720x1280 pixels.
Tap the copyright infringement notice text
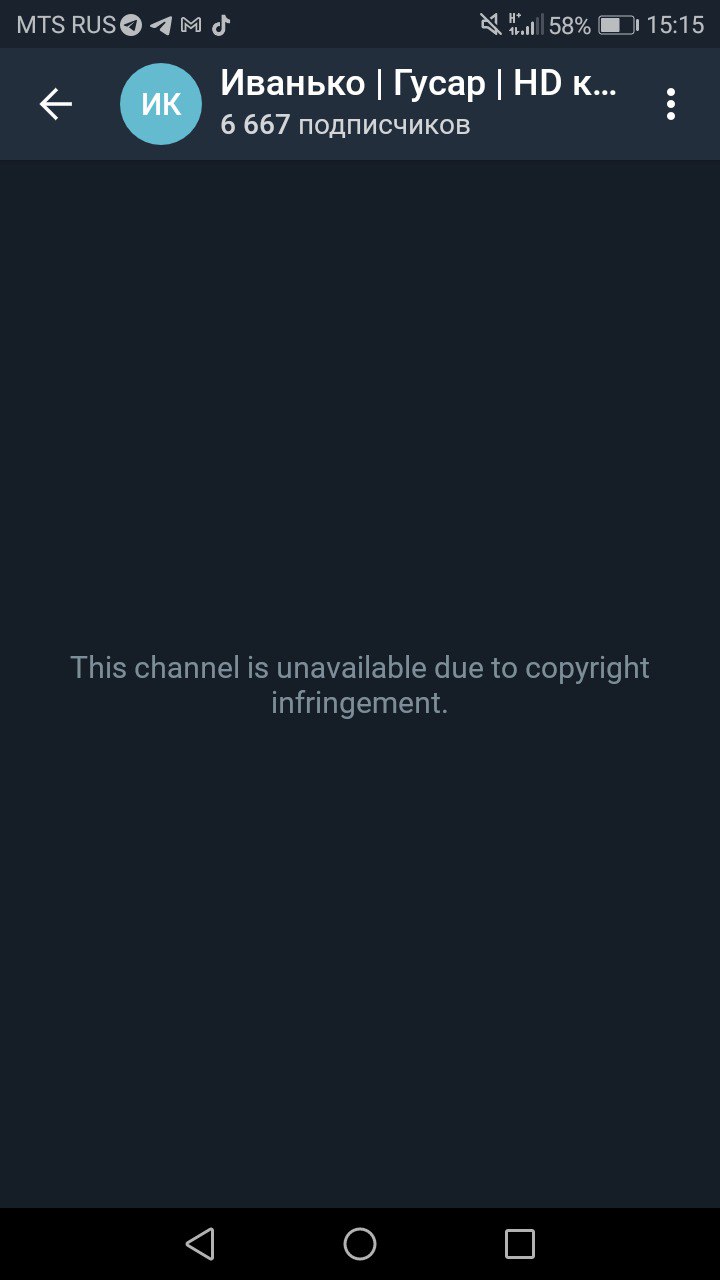click(360, 685)
